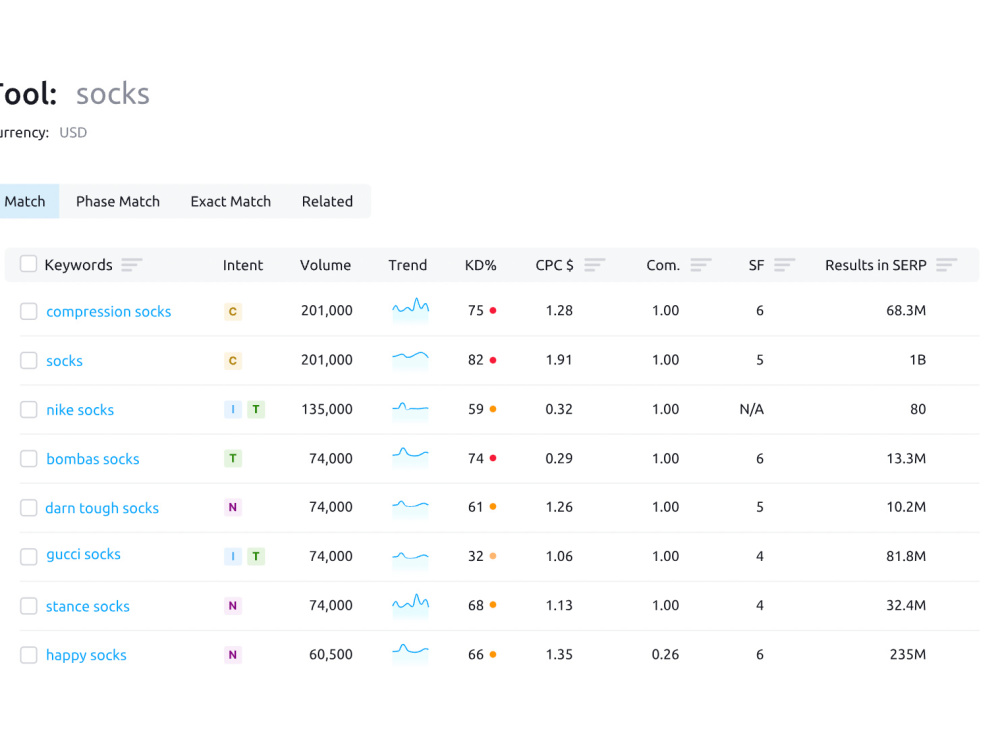This screenshot has height=750, width=1000.
Task: View trend sparkline for the socks keyword
Action: click(410, 359)
